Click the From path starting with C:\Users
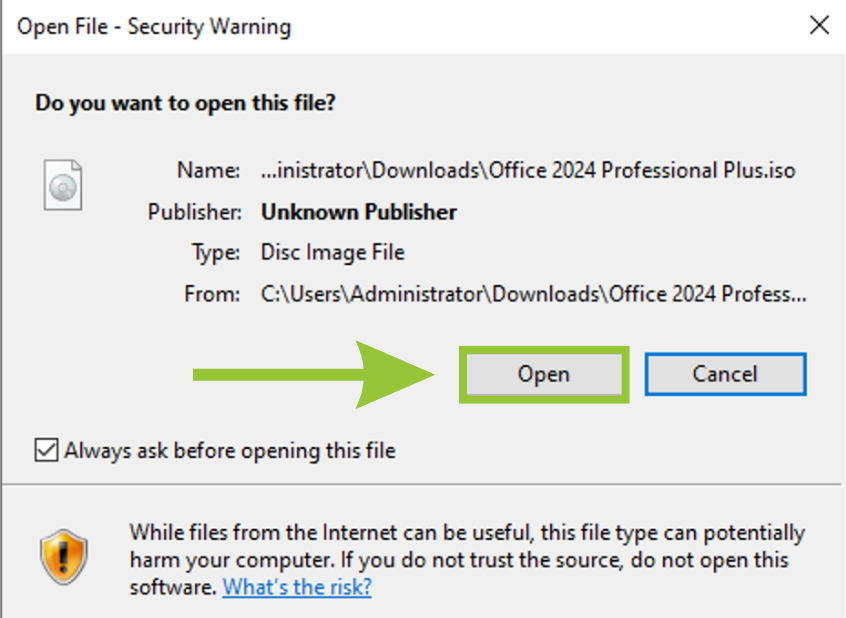This screenshot has height=618, width=846. point(533,294)
